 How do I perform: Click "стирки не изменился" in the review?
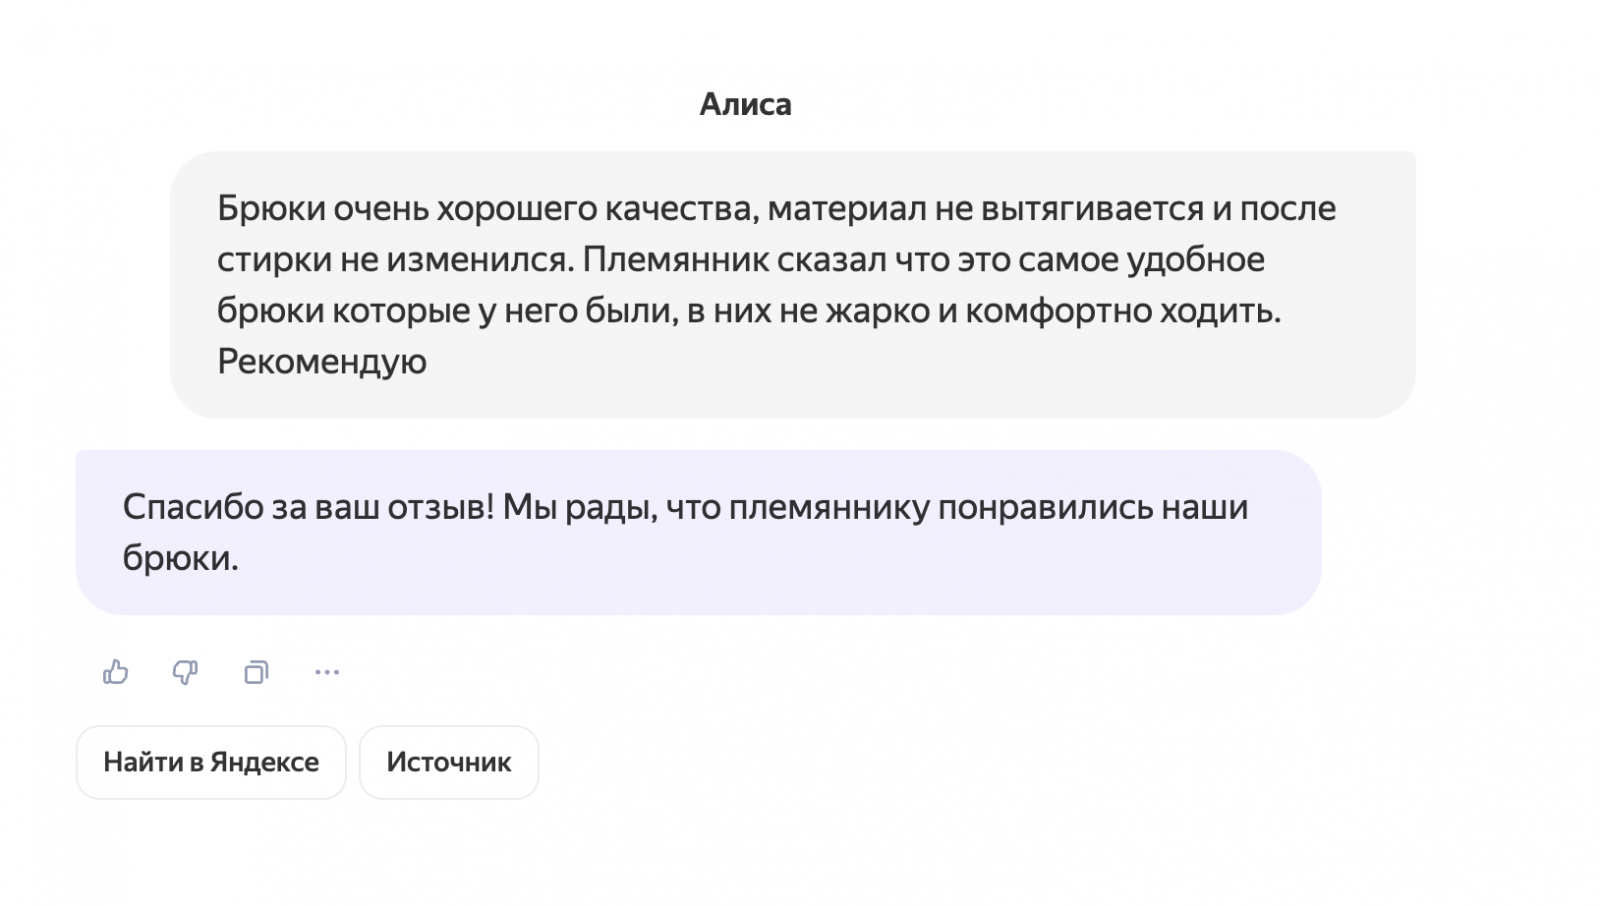coord(395,259)
